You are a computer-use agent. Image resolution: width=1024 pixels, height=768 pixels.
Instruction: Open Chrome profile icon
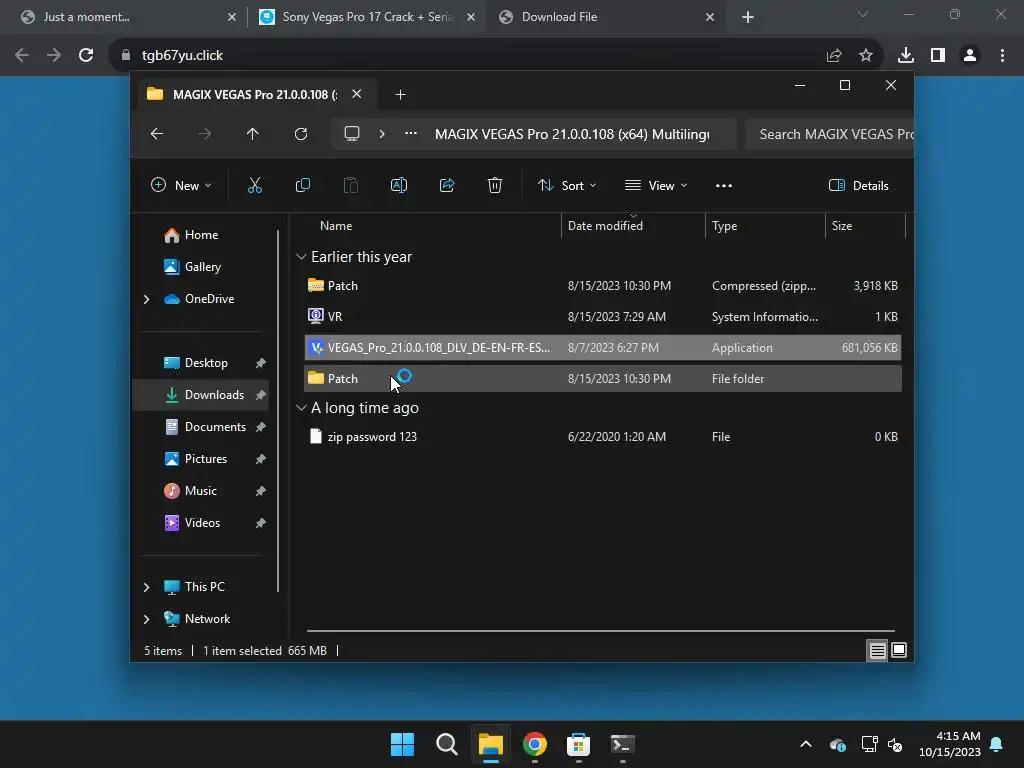point(970,56)
